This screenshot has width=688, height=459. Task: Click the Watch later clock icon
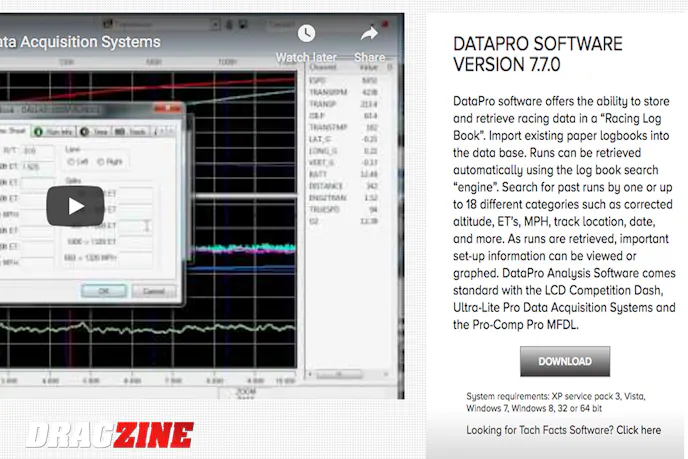[x=305, y=35]
